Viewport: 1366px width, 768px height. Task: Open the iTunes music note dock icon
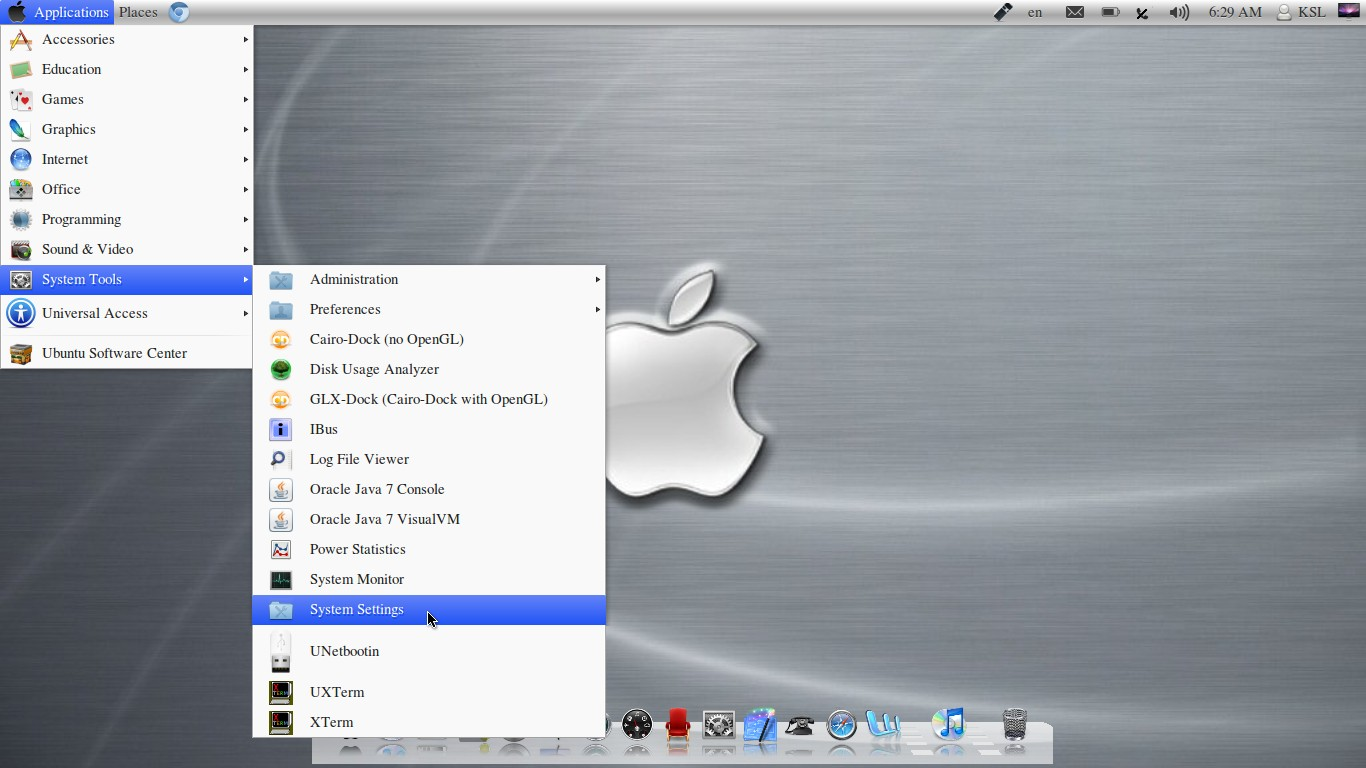click(x=947, y=723)
